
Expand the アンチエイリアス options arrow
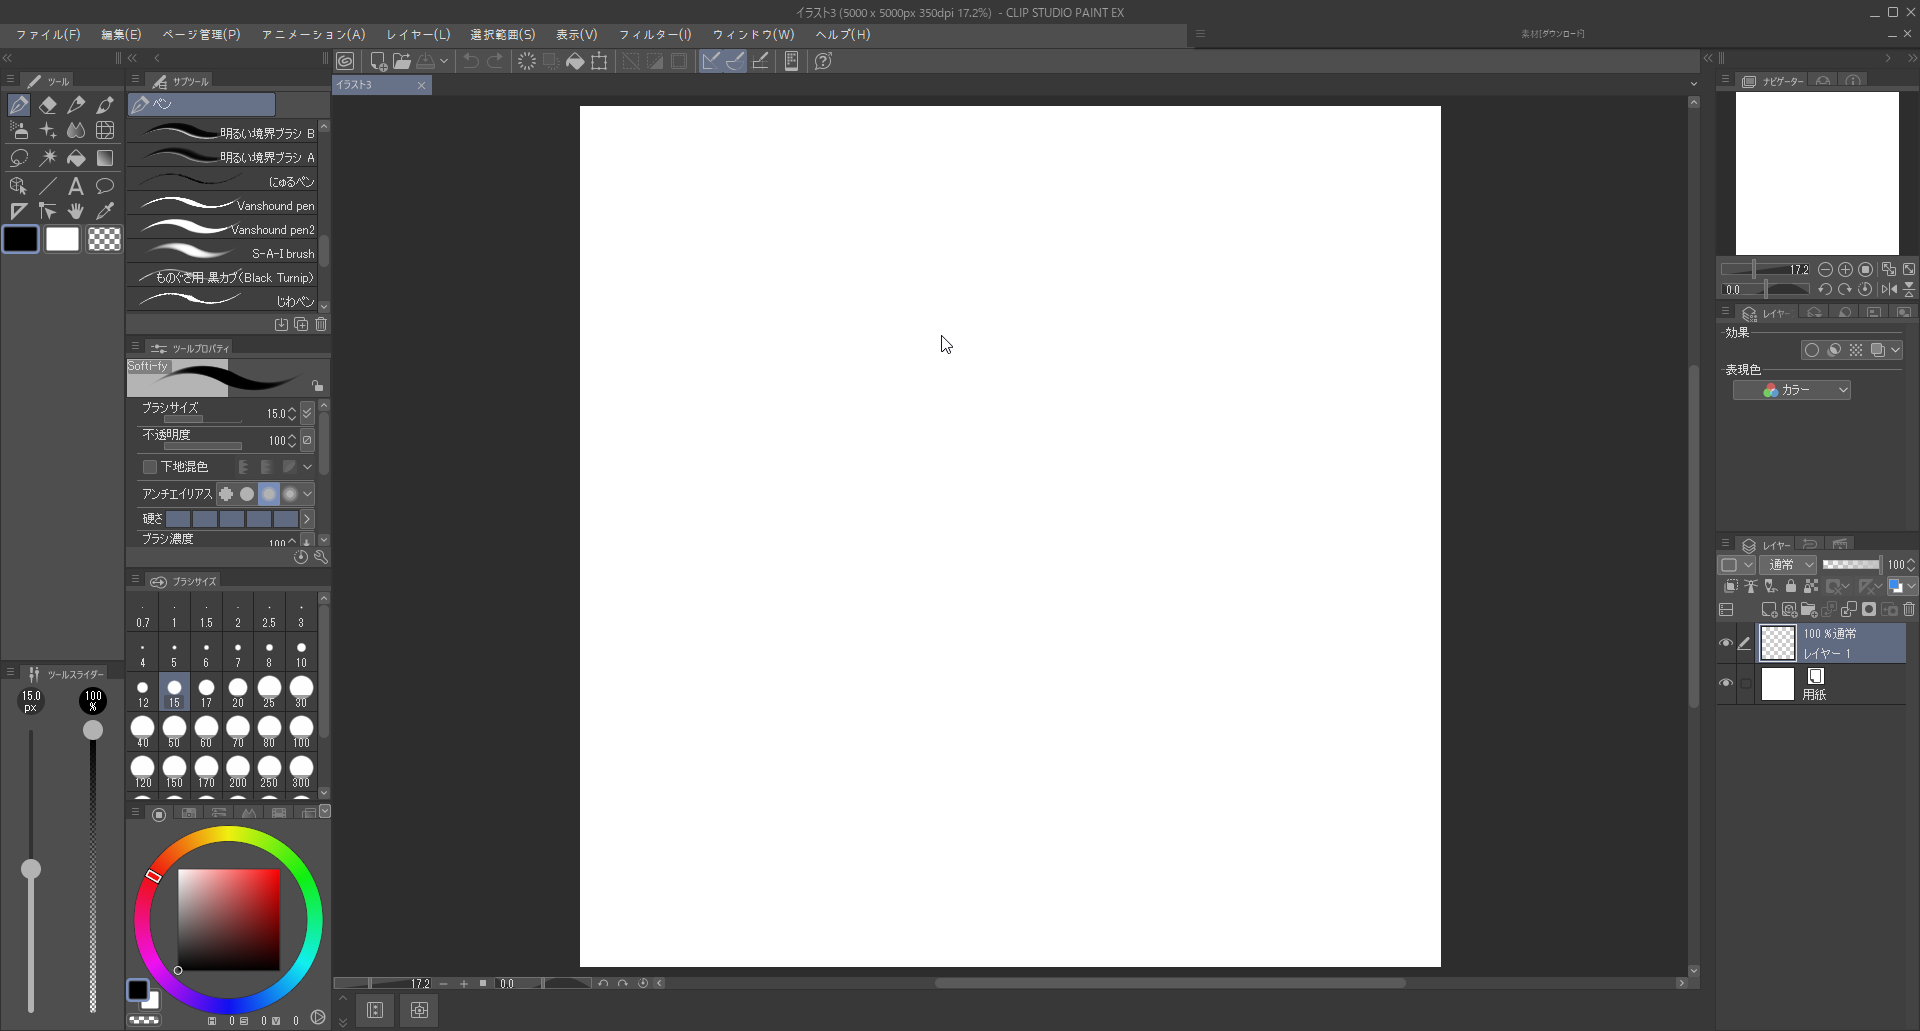(x=308, y=494)
